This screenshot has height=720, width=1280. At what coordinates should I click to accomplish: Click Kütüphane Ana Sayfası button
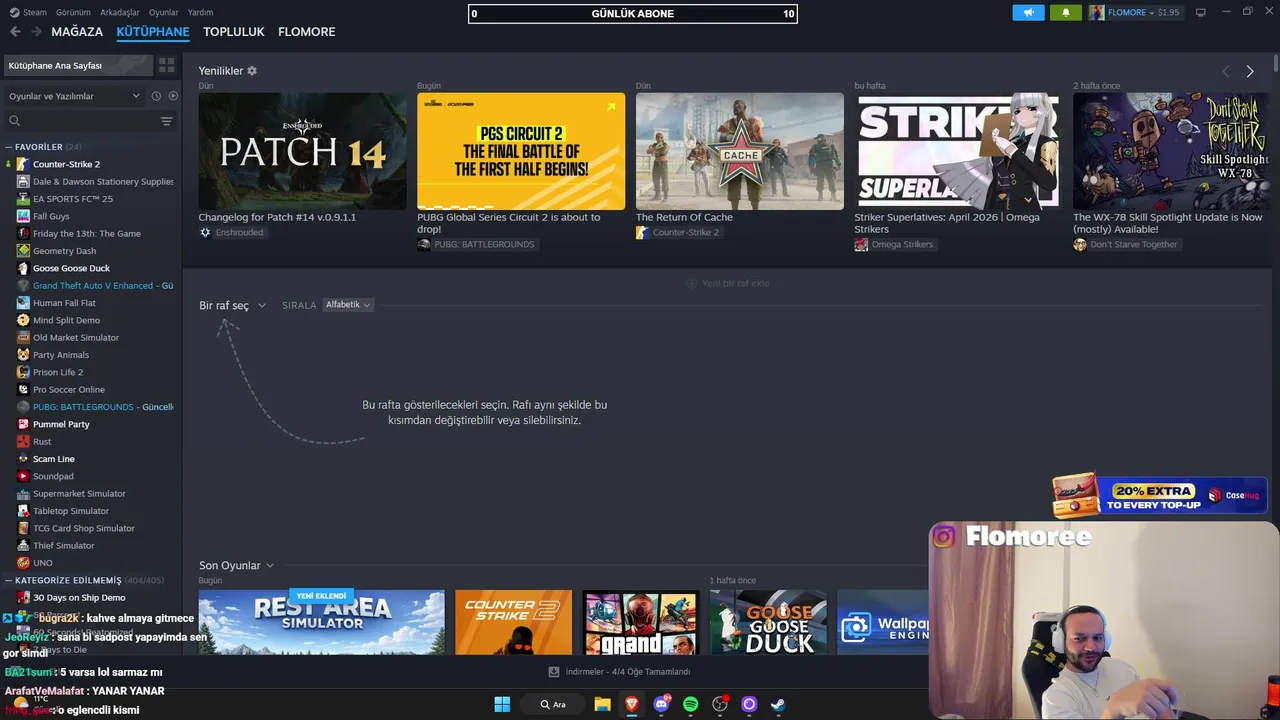(x=78, y=65)
